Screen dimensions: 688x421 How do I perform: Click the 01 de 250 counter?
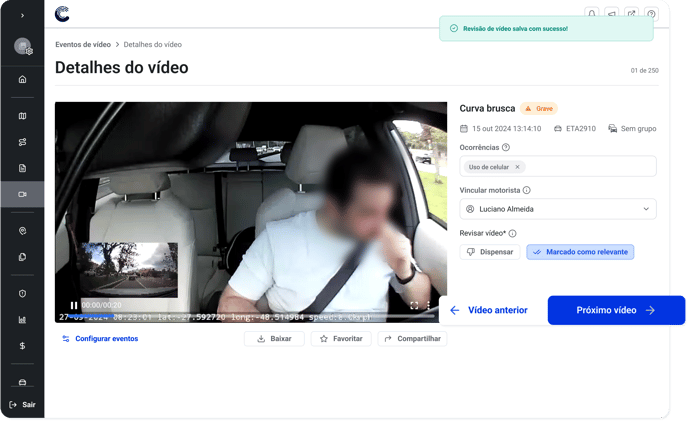click(645, 70)
